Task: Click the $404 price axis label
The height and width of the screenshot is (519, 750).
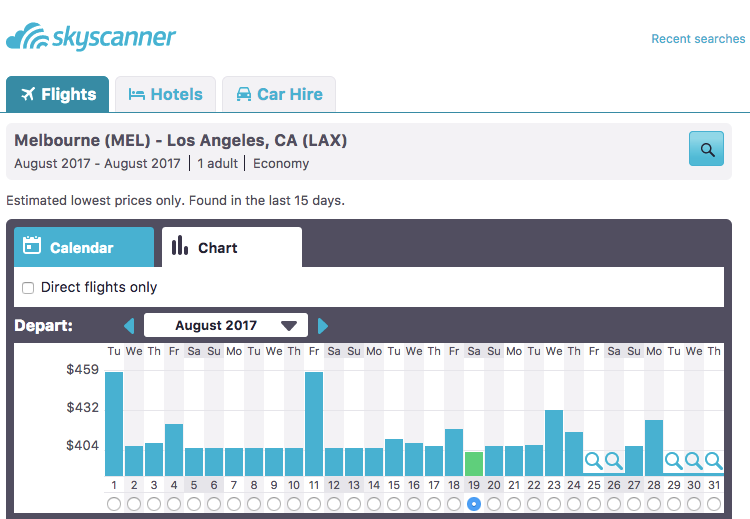Action: coord(82,445)
